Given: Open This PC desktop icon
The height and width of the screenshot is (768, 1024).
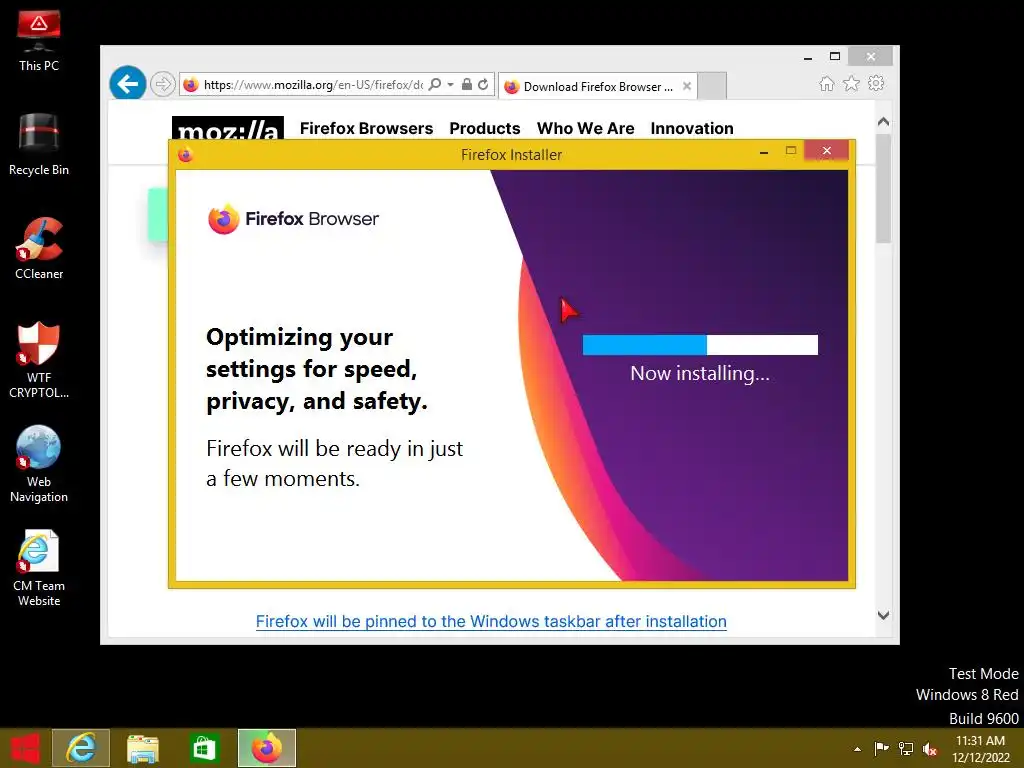Looking at the screenshot, I should pyautogui.click(x=39, y=40).
